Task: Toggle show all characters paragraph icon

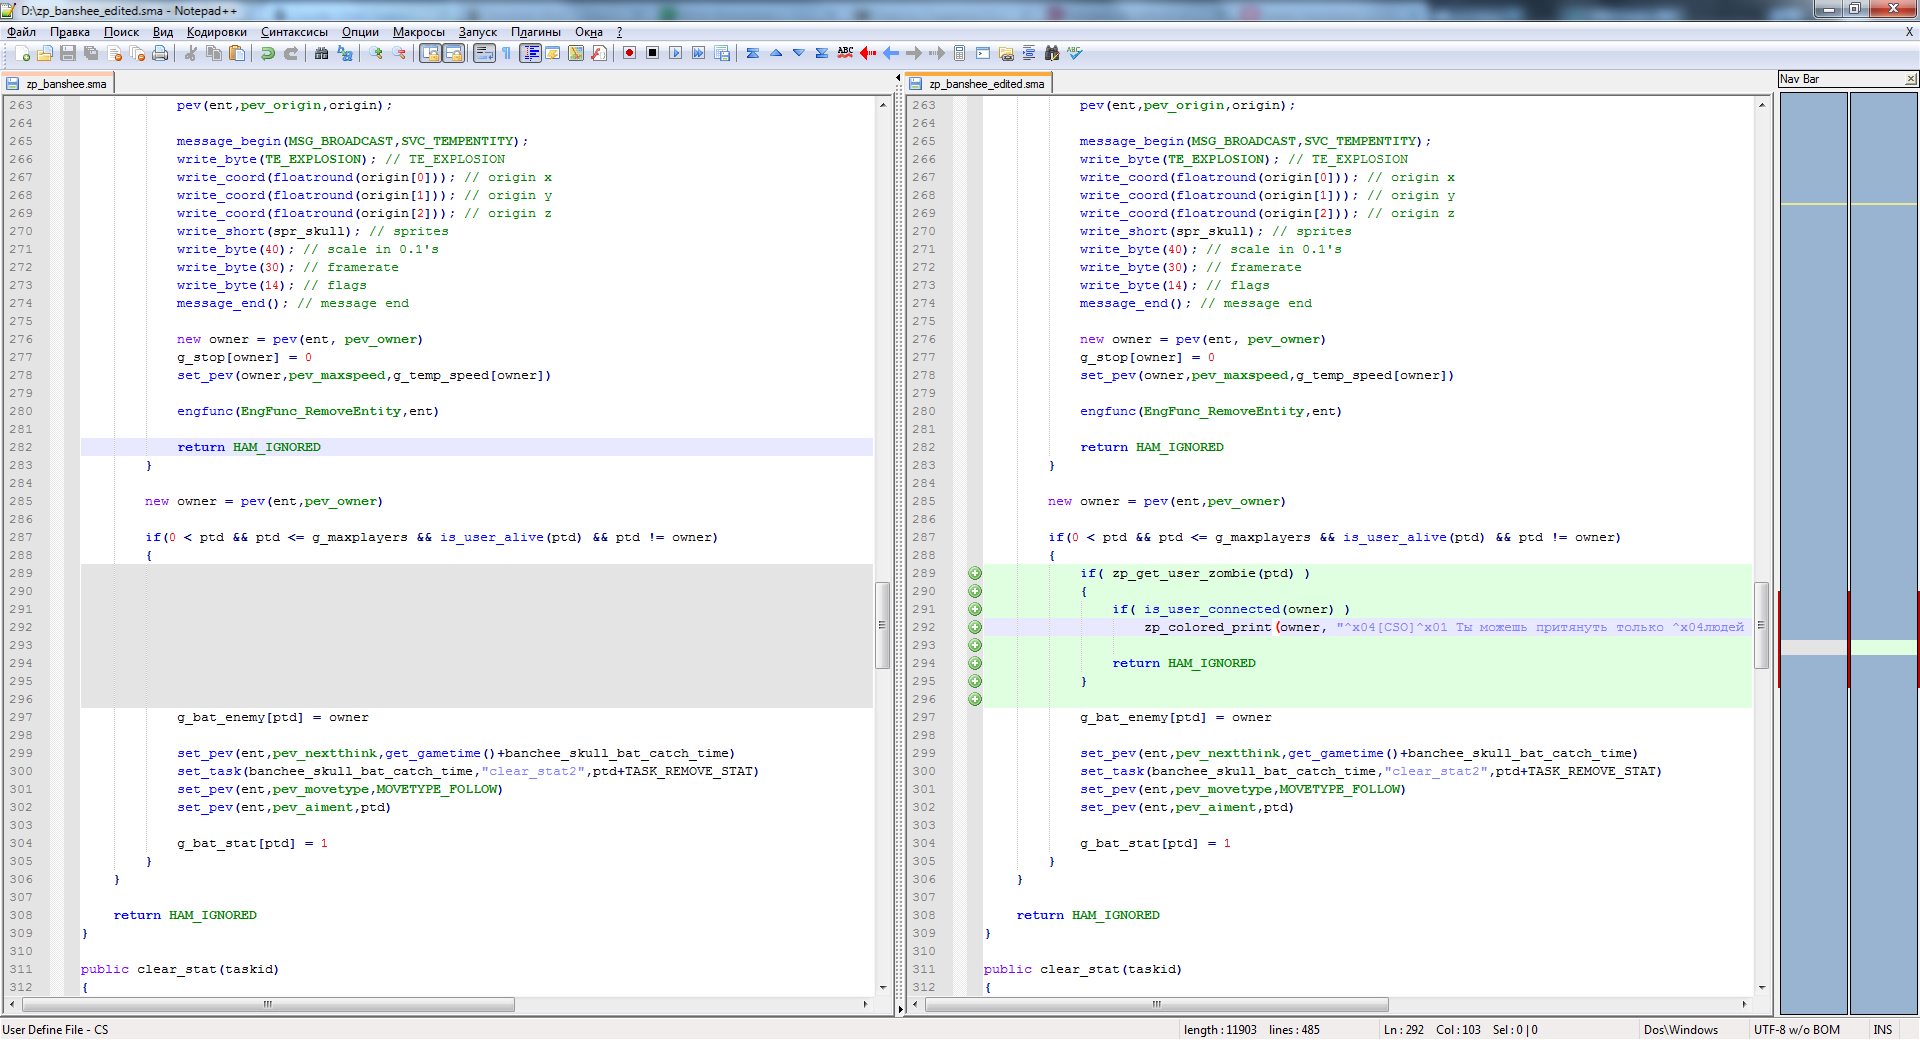Action: [x=506, y=53]
